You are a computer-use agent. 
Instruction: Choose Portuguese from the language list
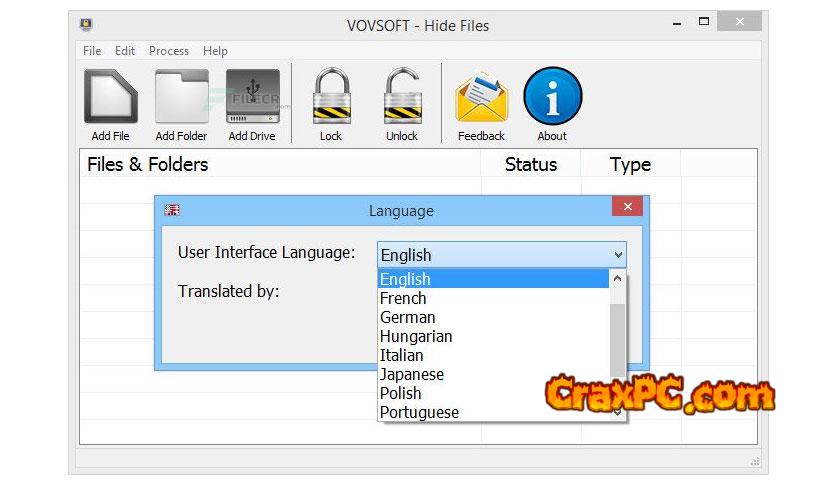point(493,413)
